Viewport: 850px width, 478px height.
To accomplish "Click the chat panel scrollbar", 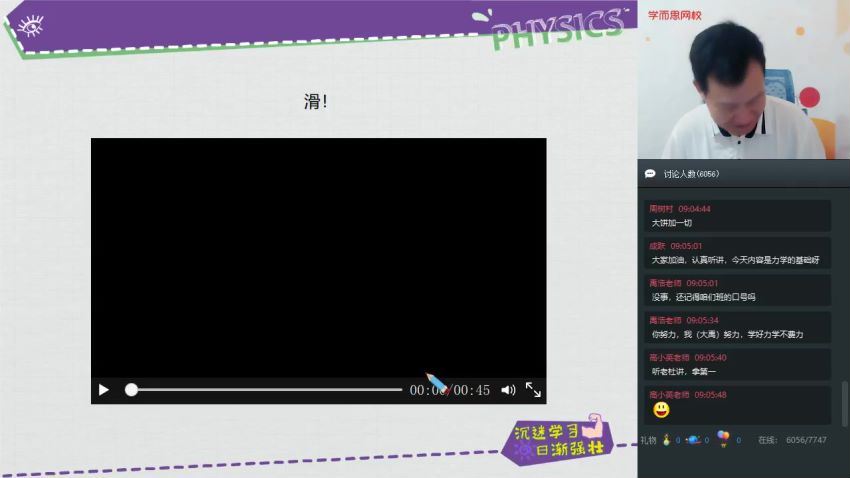I will pos(843,402).
